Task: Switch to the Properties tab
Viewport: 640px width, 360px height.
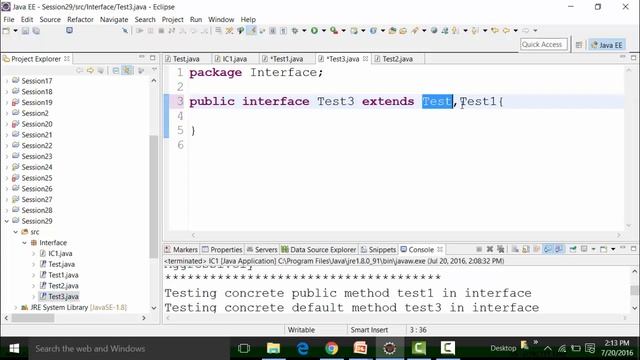Action: (x=222, y=249)
